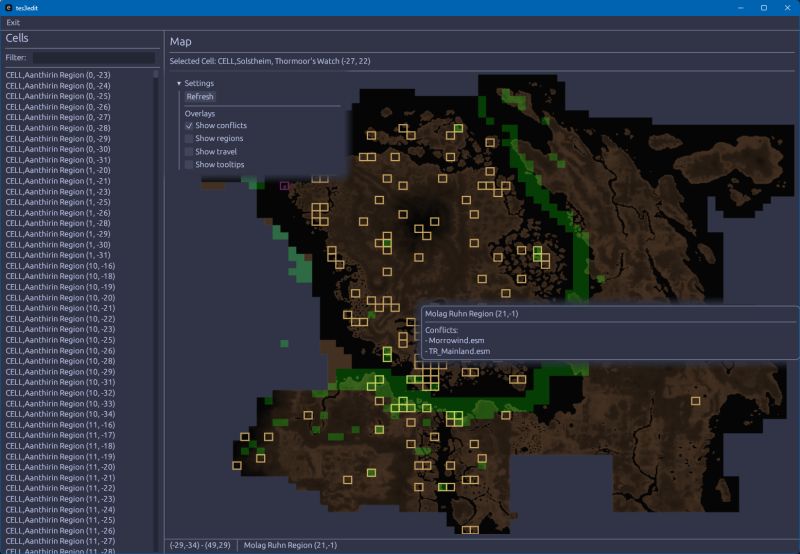Select CELL,Aanthirin Region (11, -27)
This screenshot has width=800, height=554.
tap(60, 542)
